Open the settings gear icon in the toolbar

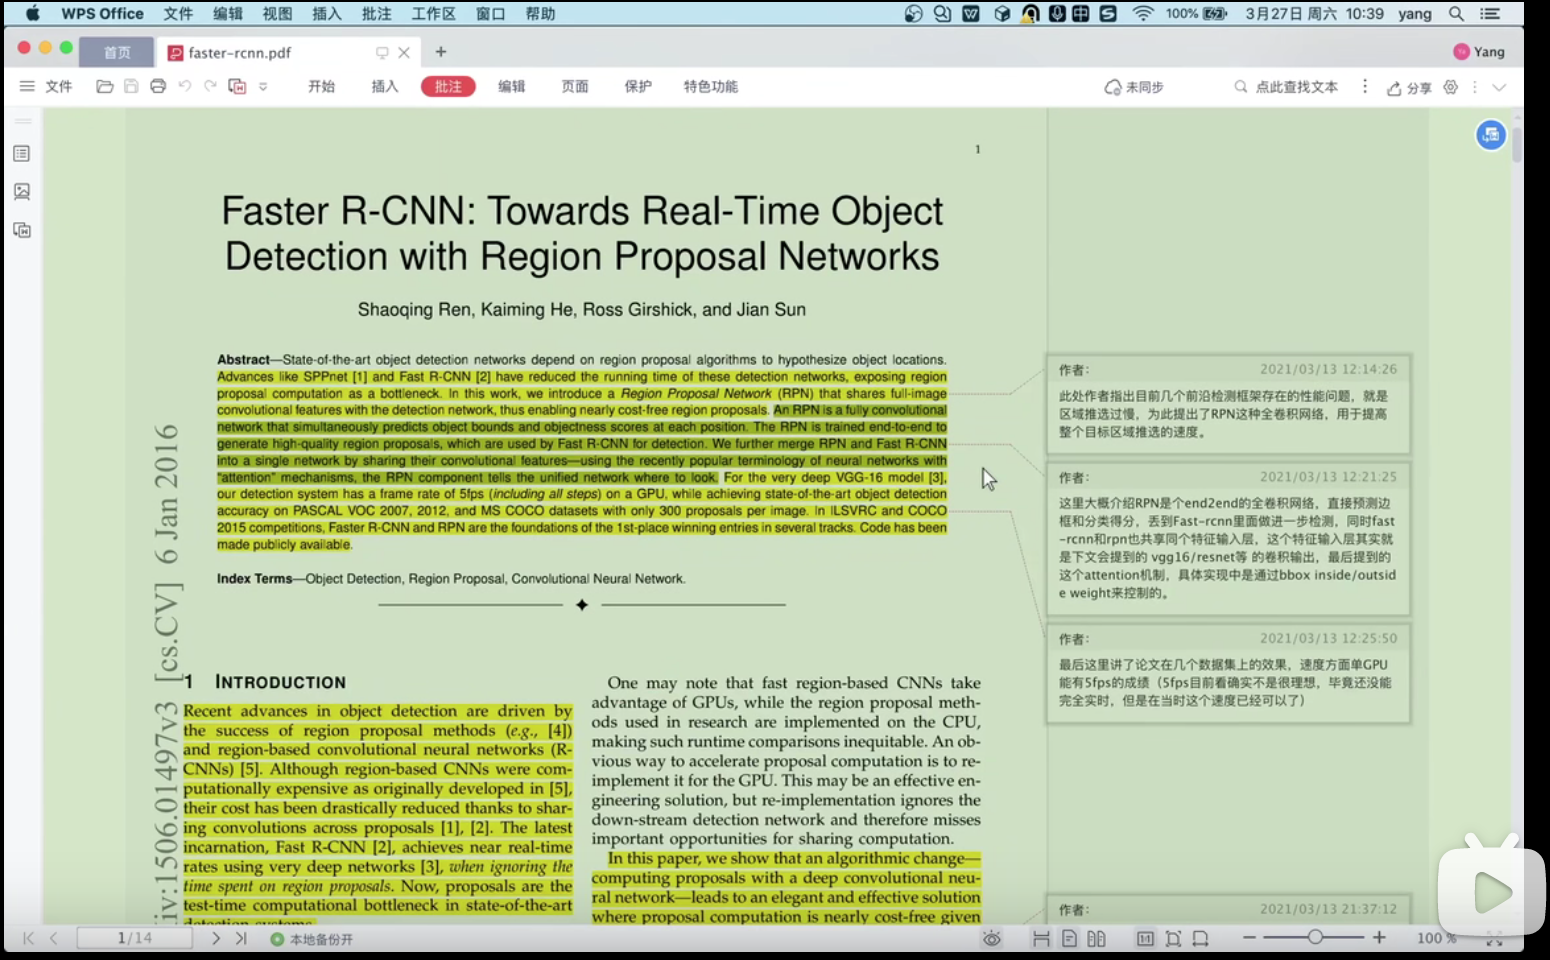click(x=1451, y=87)
